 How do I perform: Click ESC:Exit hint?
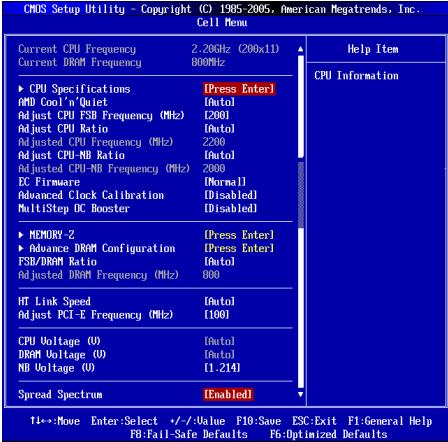point(314,421)
